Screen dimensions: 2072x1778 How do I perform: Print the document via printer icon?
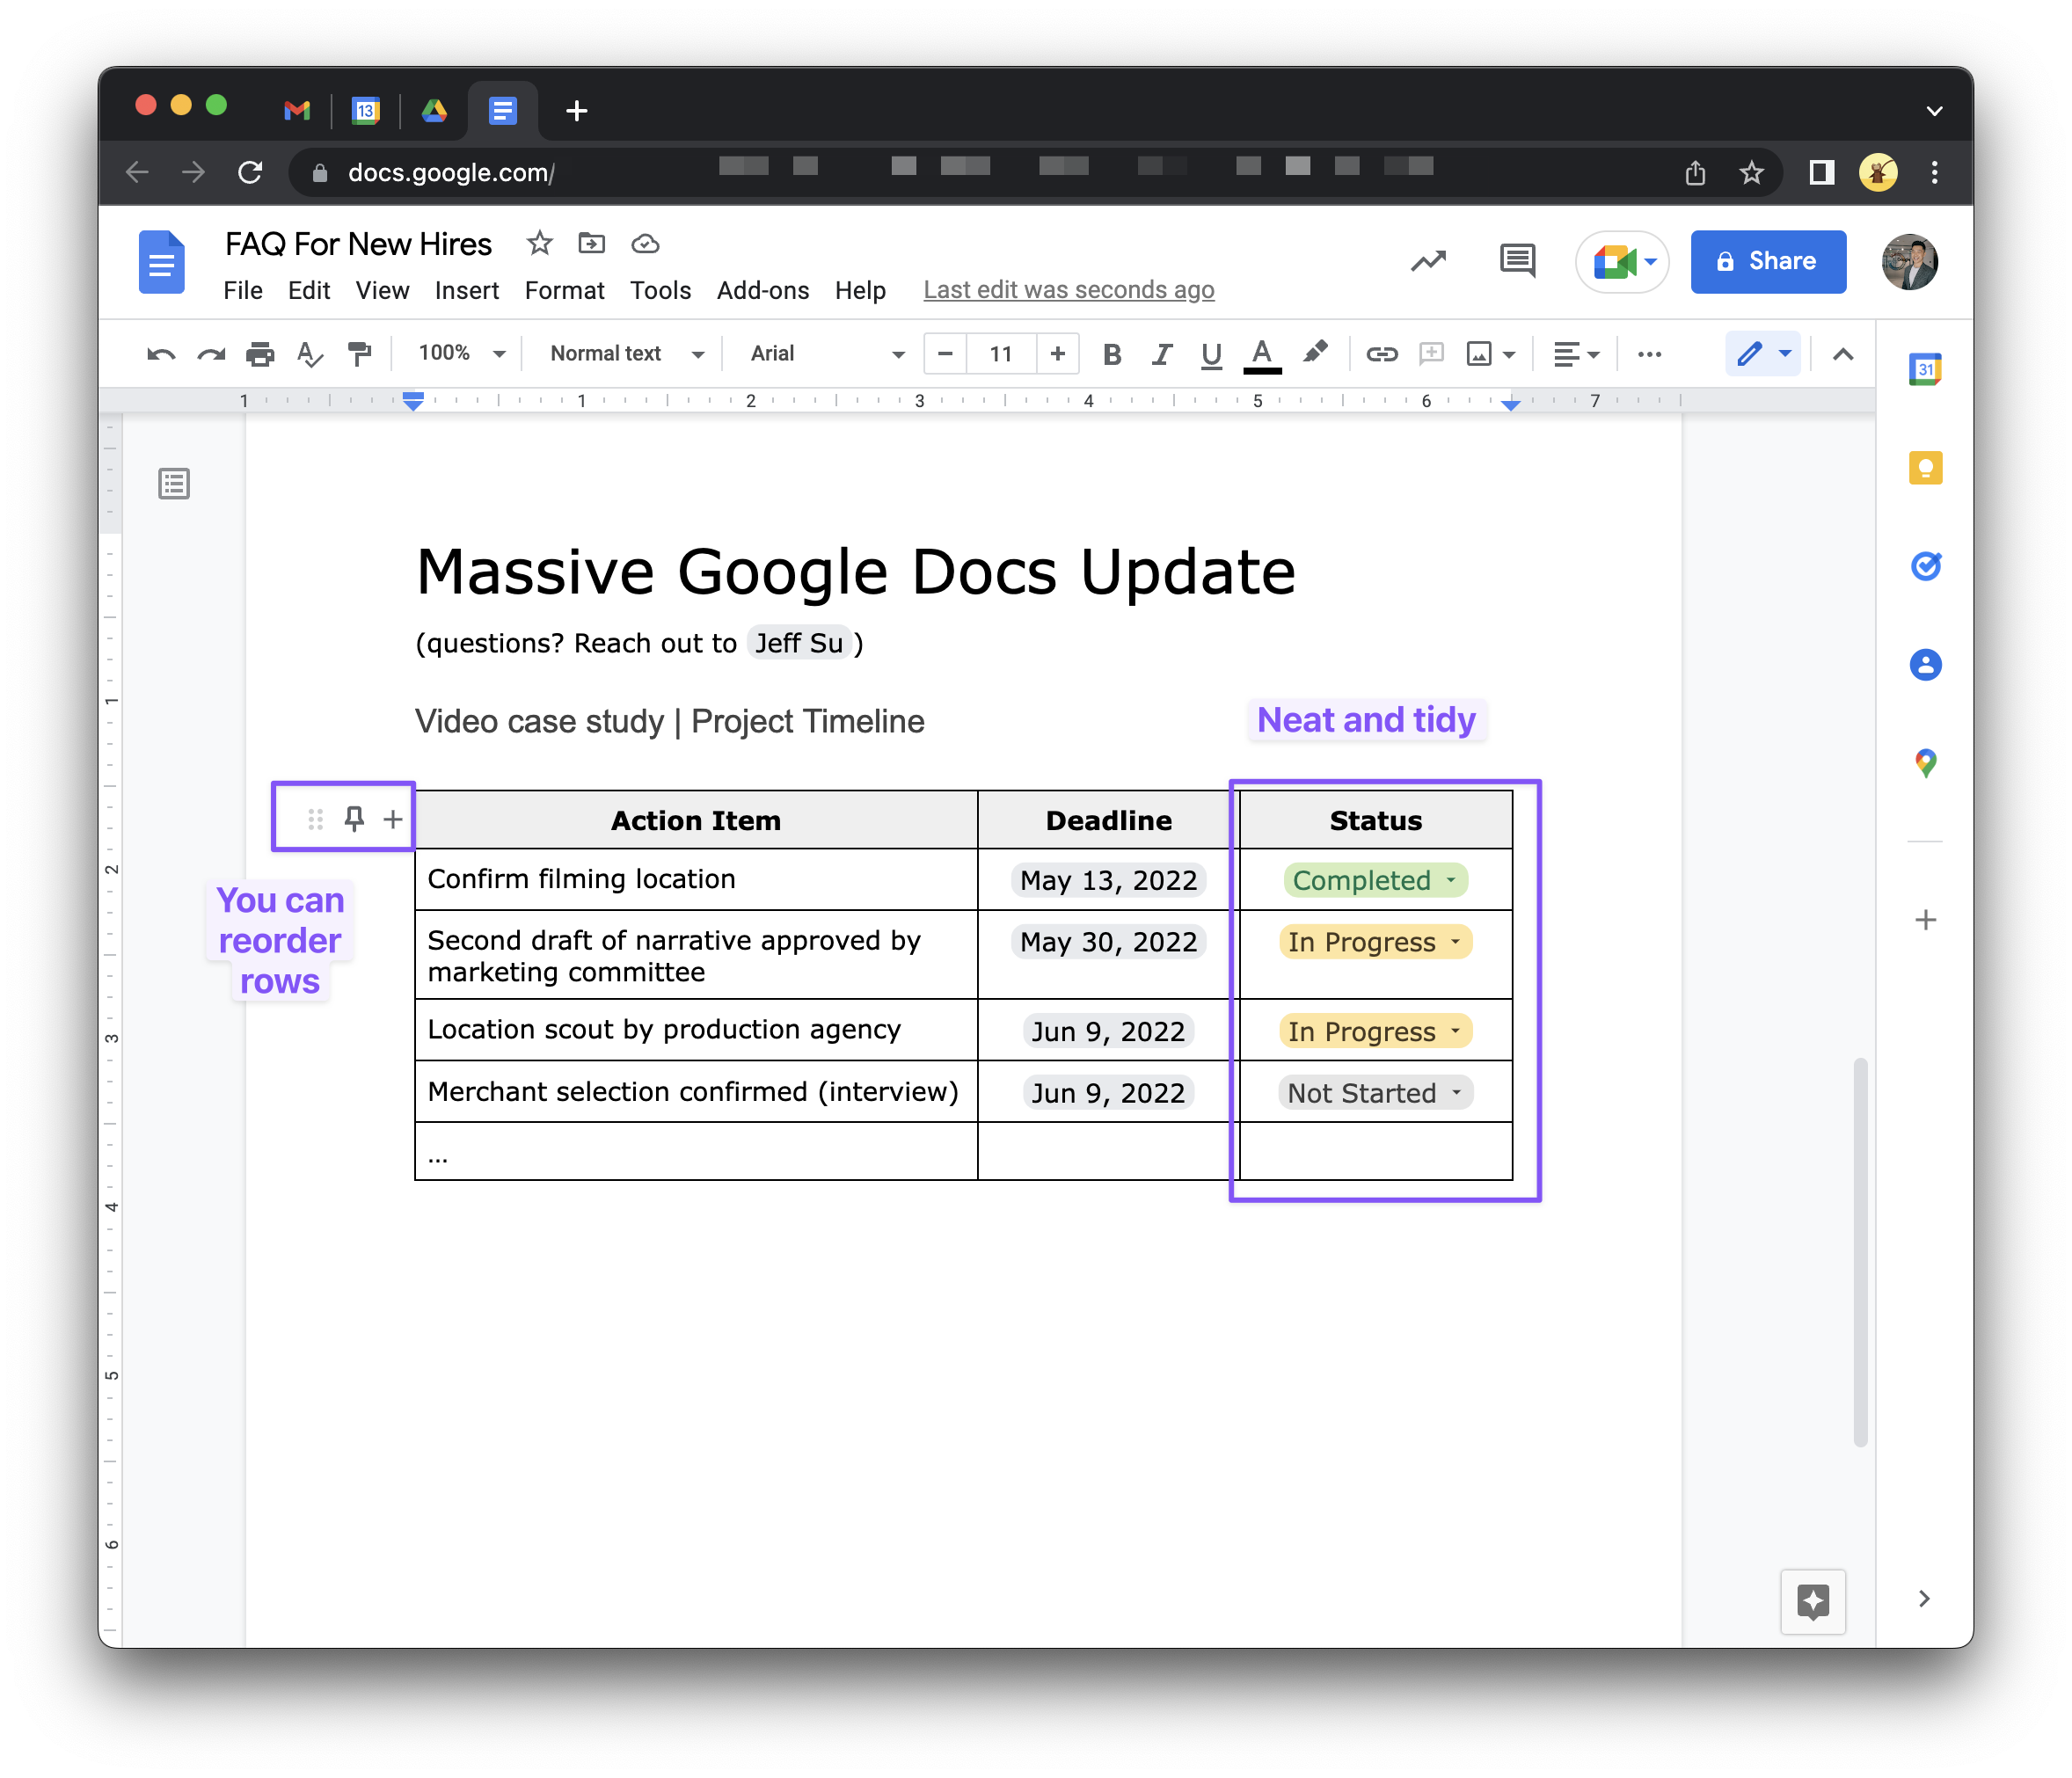click(x=260, y=354)
